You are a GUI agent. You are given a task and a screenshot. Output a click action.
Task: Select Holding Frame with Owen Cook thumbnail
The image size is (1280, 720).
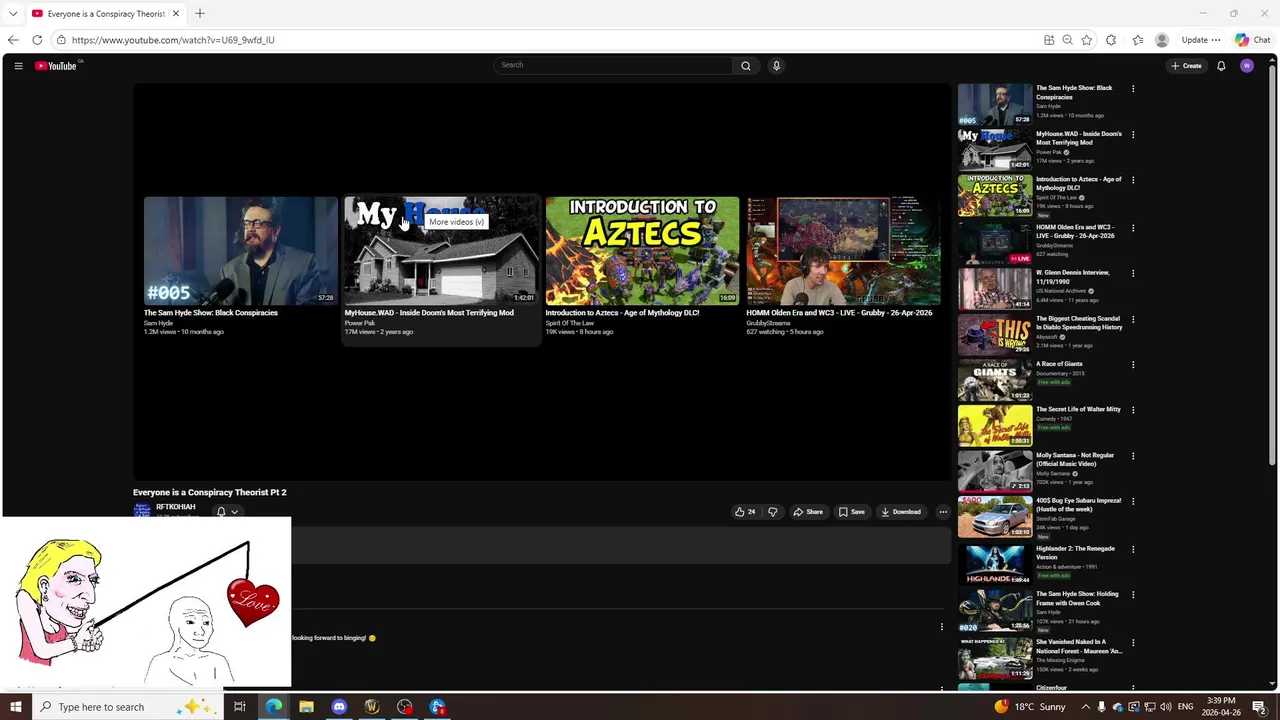(x=995, y=609)
